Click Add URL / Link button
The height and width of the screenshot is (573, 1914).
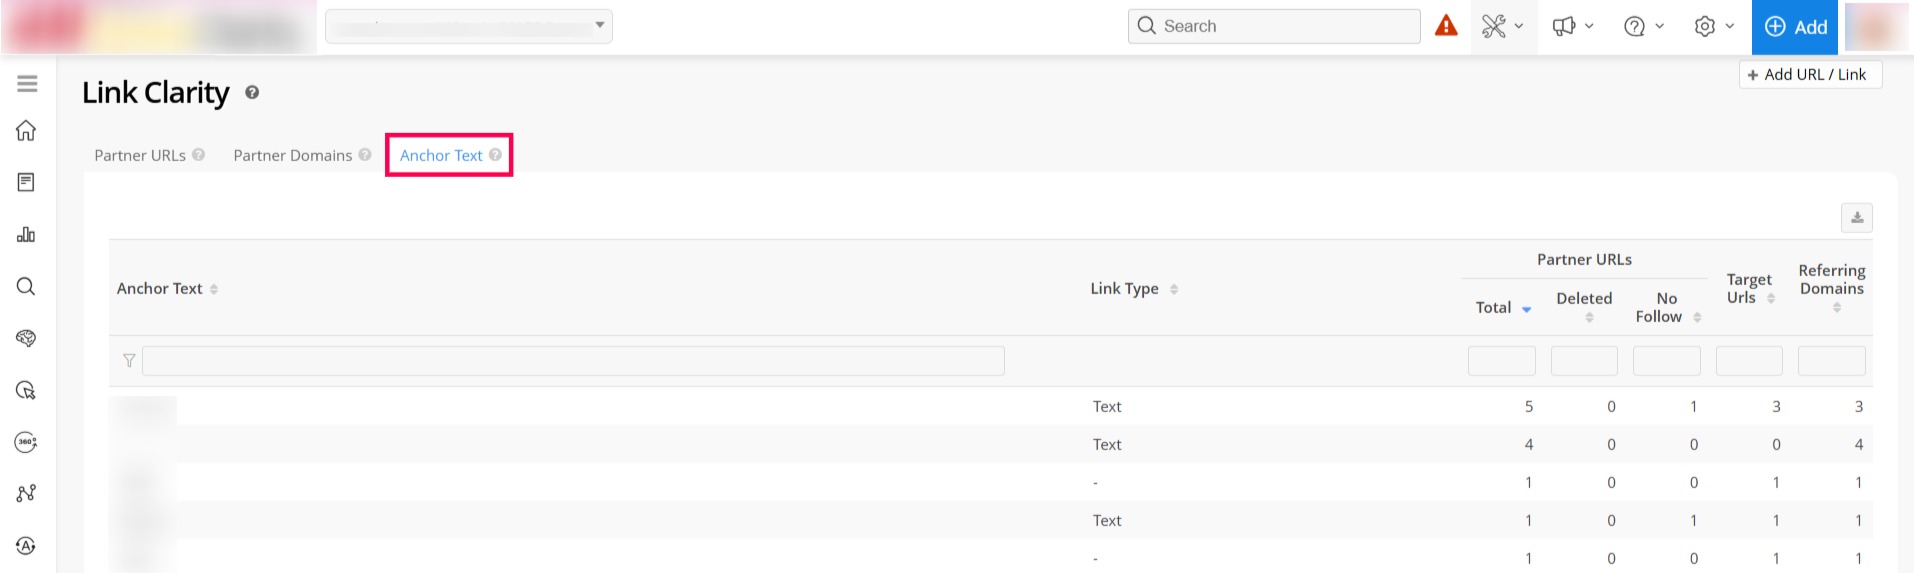(1810, 75)
